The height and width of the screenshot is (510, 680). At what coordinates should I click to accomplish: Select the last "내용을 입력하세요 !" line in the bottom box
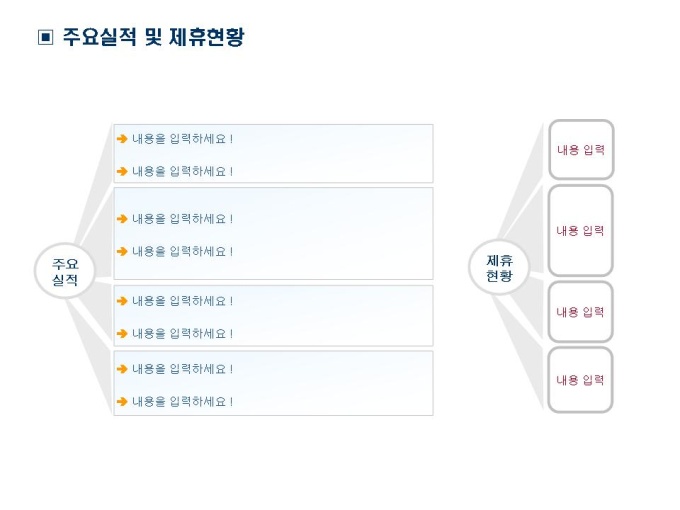[x=182, y=401]
